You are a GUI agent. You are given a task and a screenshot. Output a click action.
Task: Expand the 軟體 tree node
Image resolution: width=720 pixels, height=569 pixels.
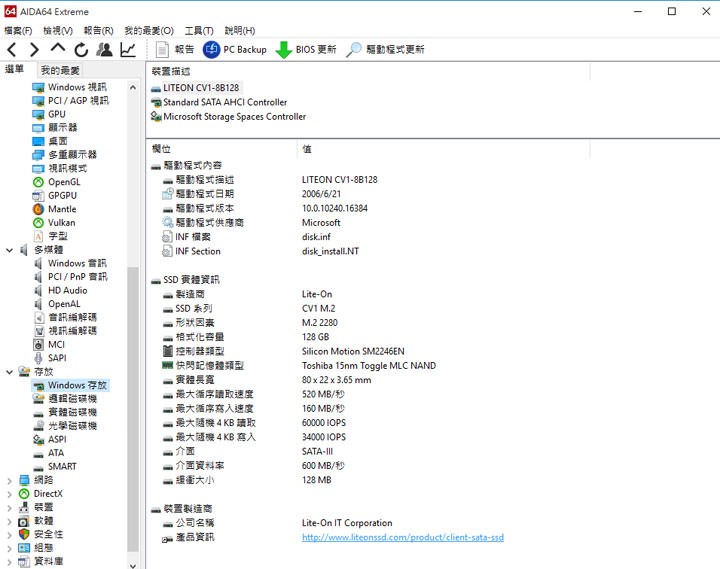9,521
